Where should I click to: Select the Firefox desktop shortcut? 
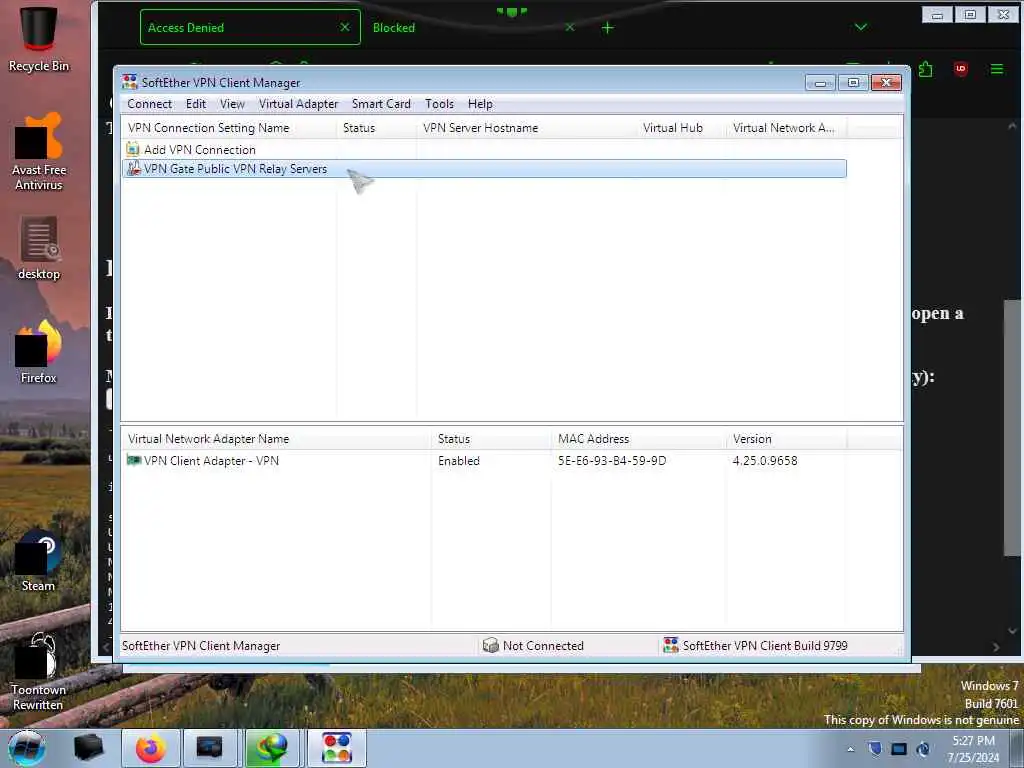click(39, 352)
